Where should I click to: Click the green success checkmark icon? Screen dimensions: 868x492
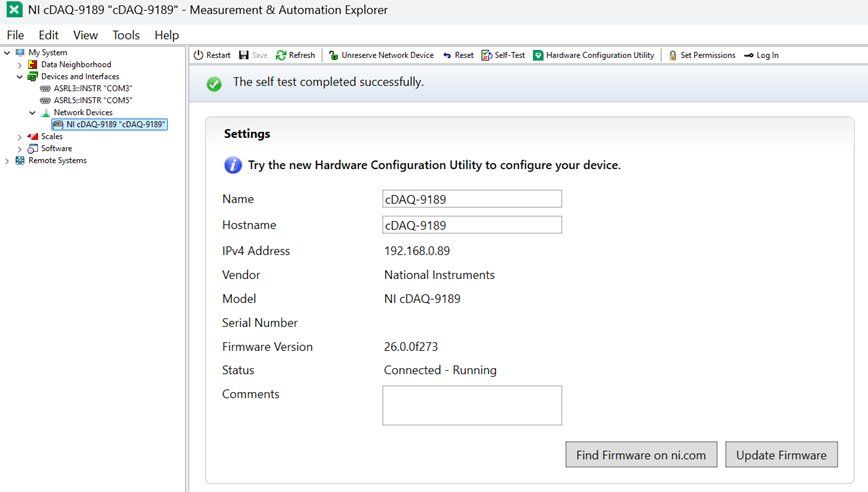[x=214, y=84]
